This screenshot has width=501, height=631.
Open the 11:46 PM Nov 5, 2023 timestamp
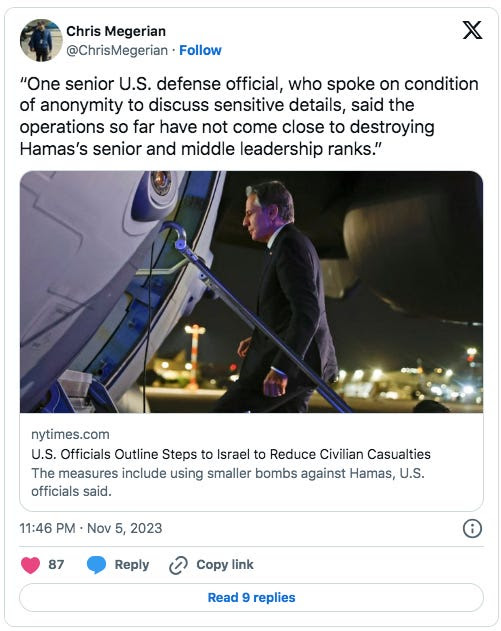click(91, 528)
